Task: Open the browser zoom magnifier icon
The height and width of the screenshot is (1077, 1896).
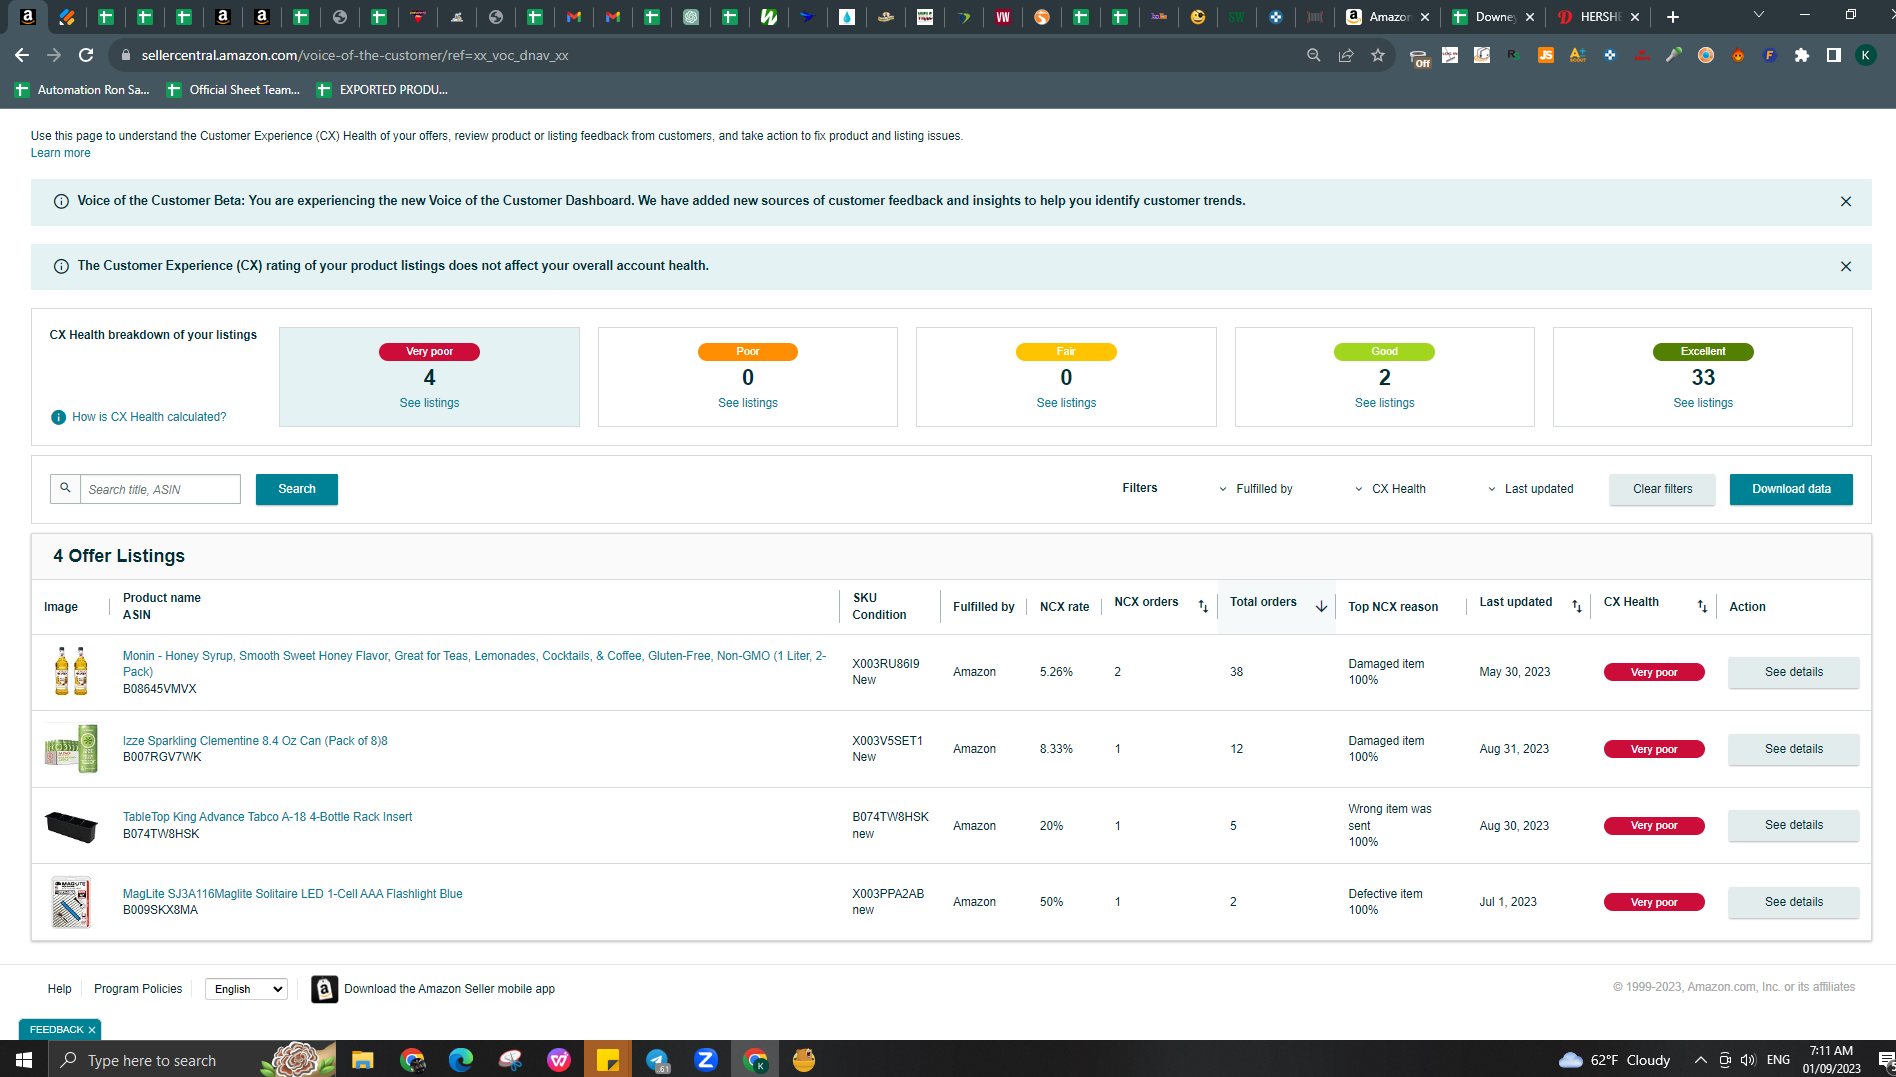Action: click(1314, 55)
